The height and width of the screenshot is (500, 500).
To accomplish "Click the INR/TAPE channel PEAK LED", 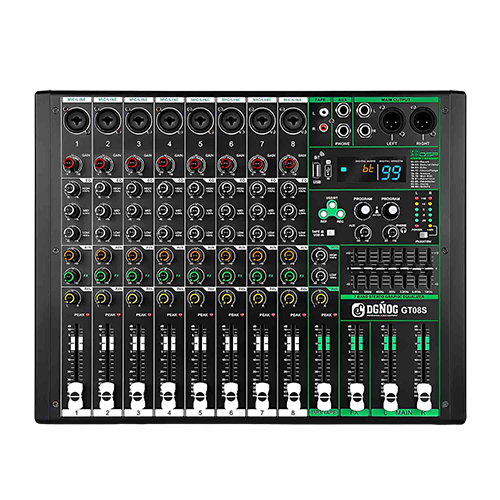I will [335, 315].
